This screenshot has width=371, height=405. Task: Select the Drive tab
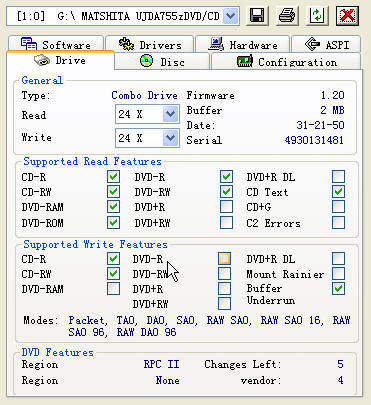click(60, 61)
